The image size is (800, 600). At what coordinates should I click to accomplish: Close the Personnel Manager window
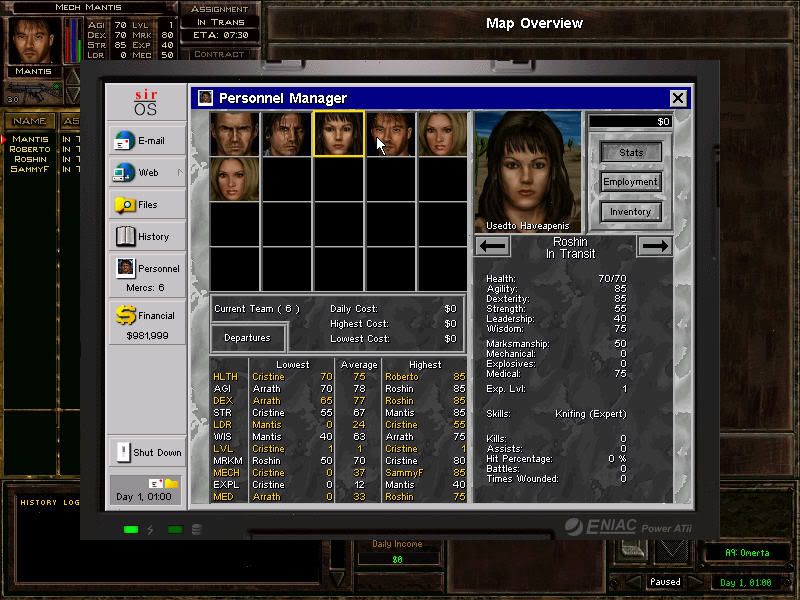coord(678,98)
